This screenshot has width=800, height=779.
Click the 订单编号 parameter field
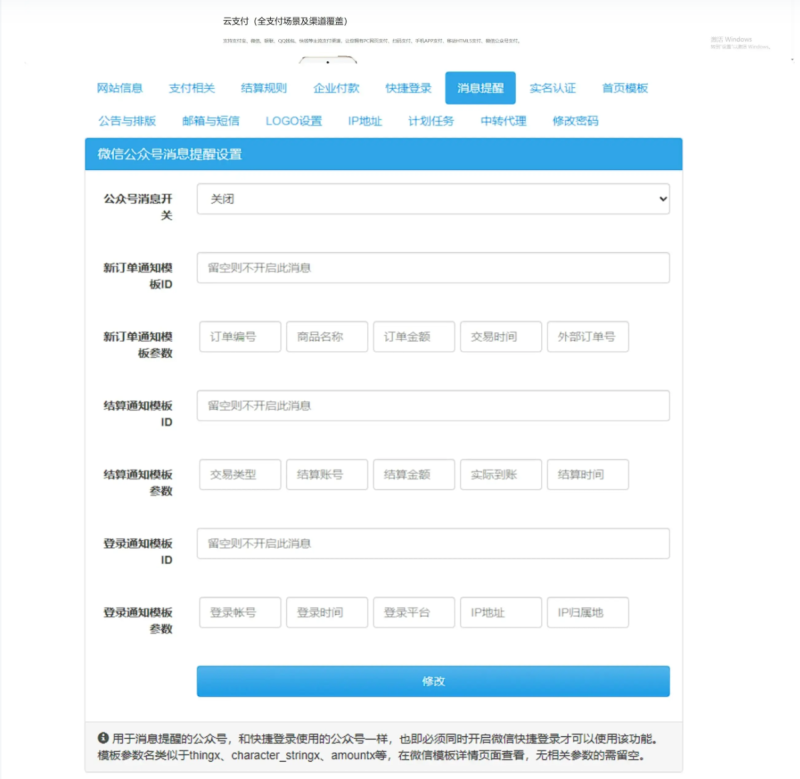coord(240,336)
